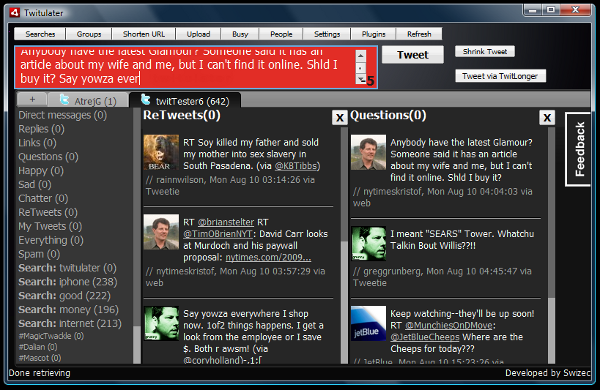Click the compose box scroll up arrow
This screenshot has width=600, height=390.
point(360,56)
